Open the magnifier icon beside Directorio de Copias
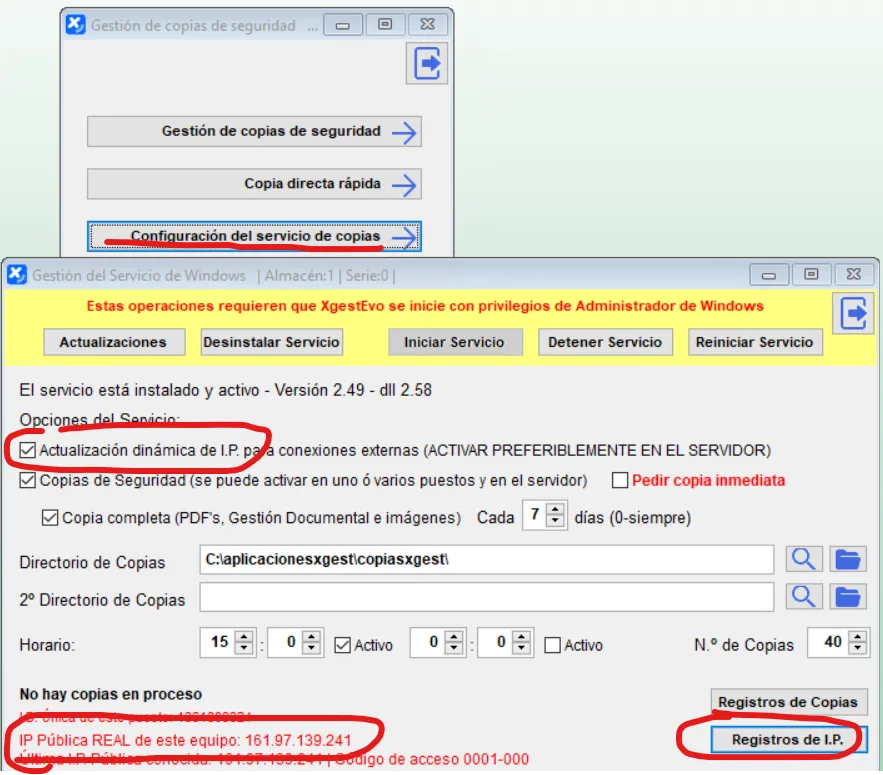This screenshot has height=775, width=883. point(804,559)
